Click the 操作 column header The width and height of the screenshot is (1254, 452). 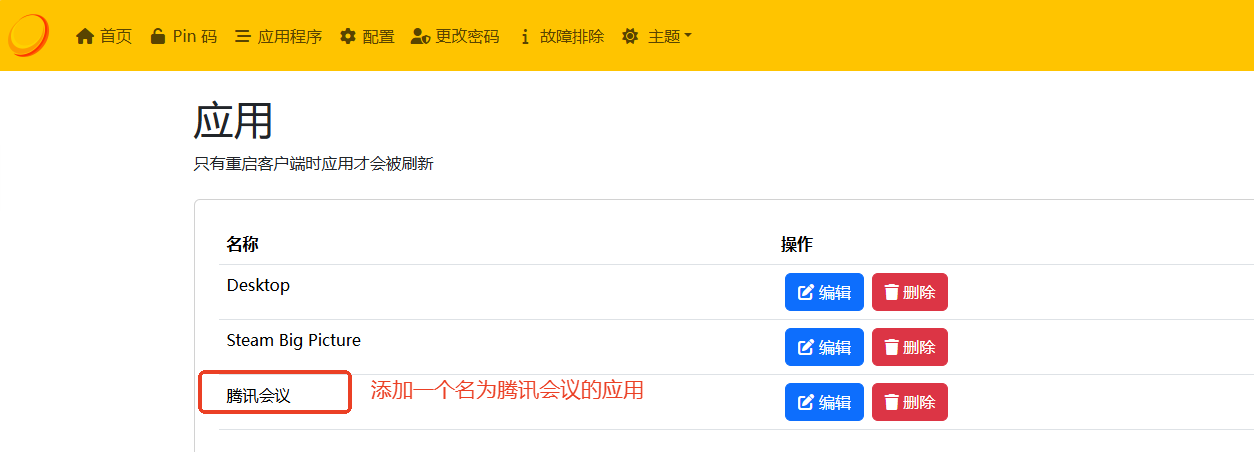click(796, 245)
